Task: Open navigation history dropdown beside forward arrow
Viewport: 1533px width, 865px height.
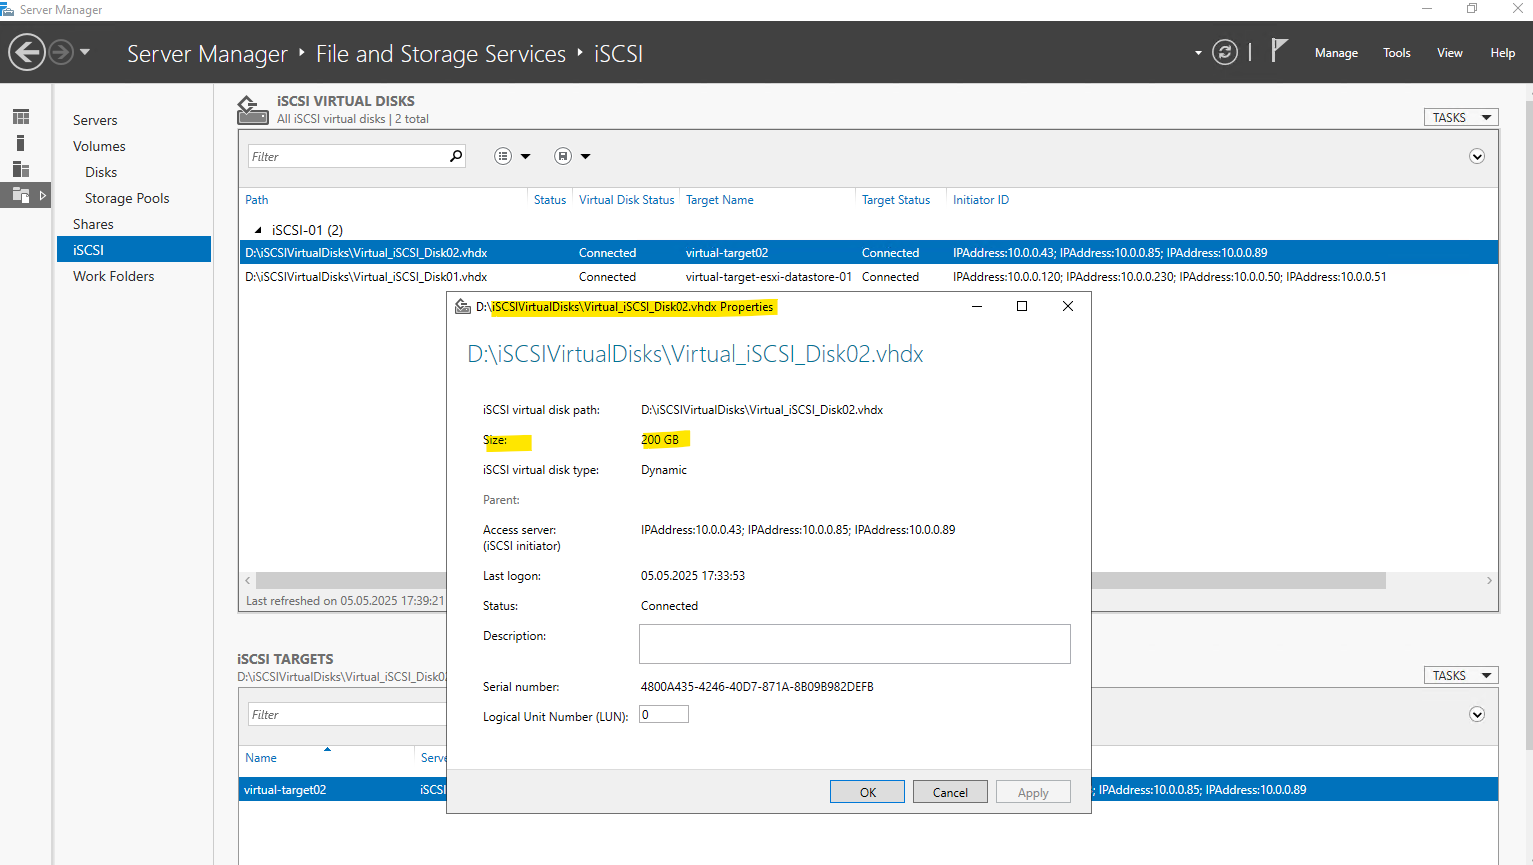Action: pyautogui.click(x=85, y=52)
